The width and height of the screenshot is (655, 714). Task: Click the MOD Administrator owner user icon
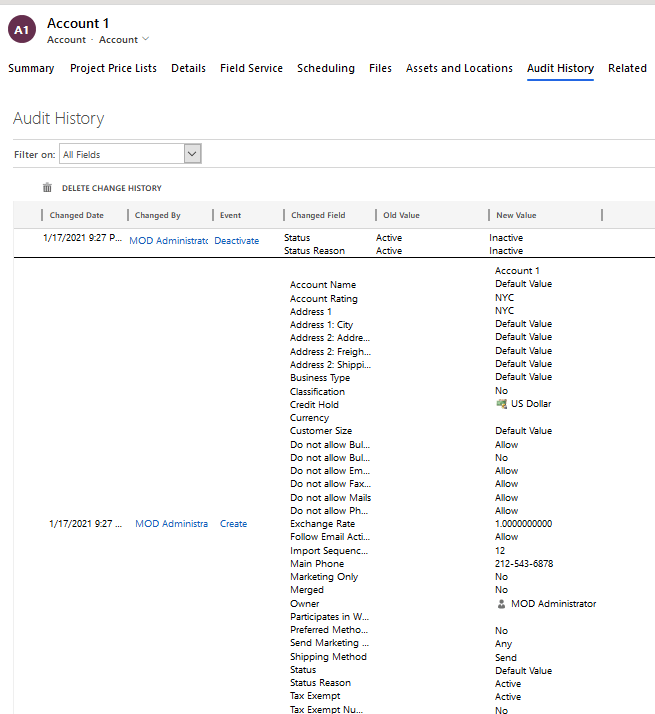(x=501, y=604)
